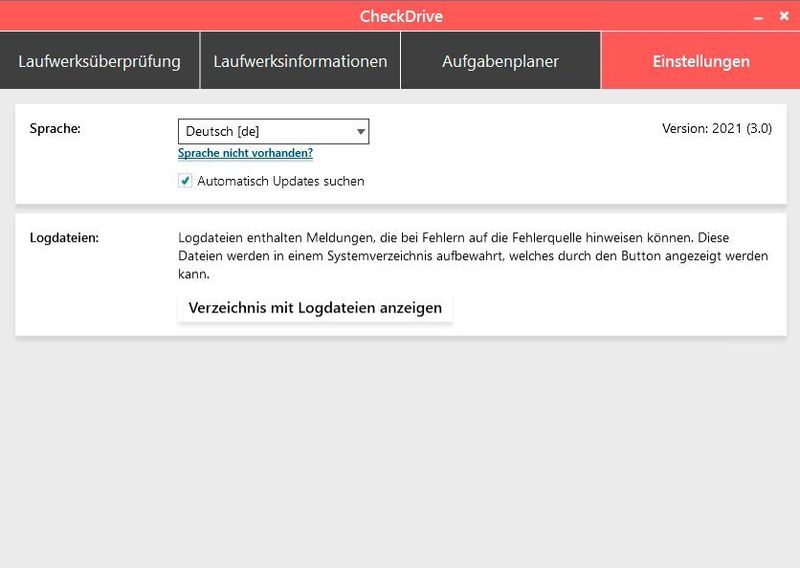Click the 'Version: 2021 (3.0)' text
Image resolution: width=800 pixels, height=568 pixels.
click(x=717, y=129)
